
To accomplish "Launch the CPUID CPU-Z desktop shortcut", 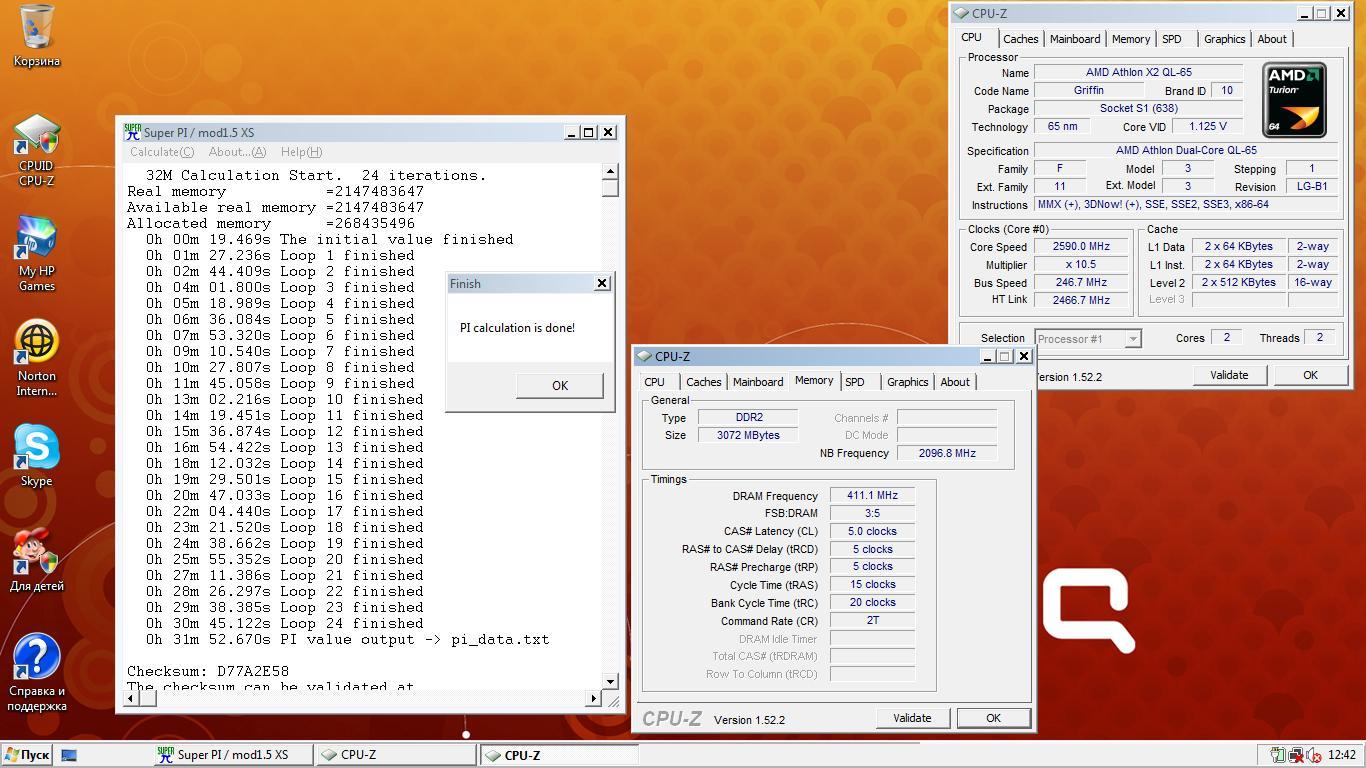I will (36, 150).
